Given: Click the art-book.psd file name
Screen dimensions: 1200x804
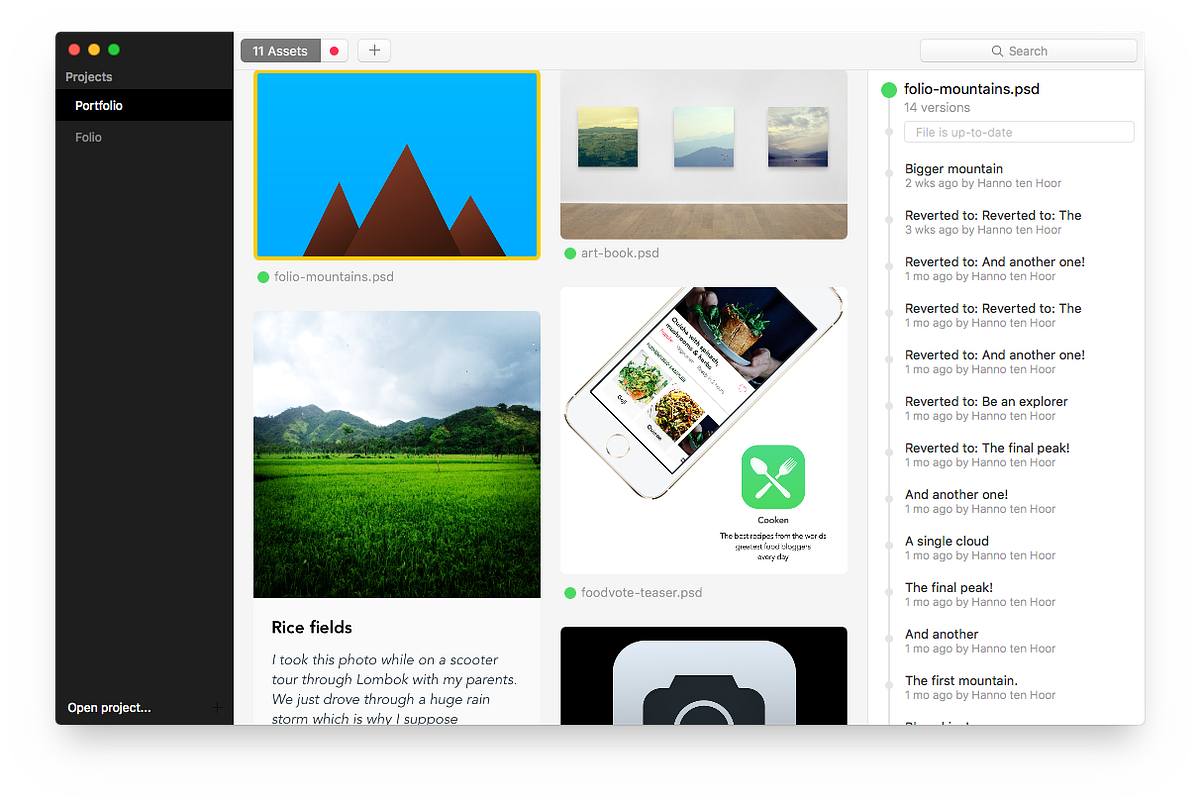Looking at the screenshot, I should (x=620, y=254).
